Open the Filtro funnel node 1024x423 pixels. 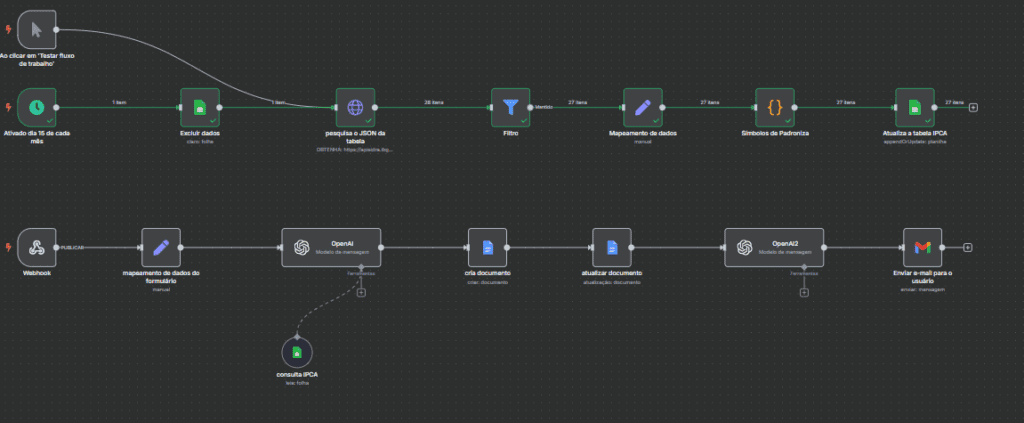510,107
